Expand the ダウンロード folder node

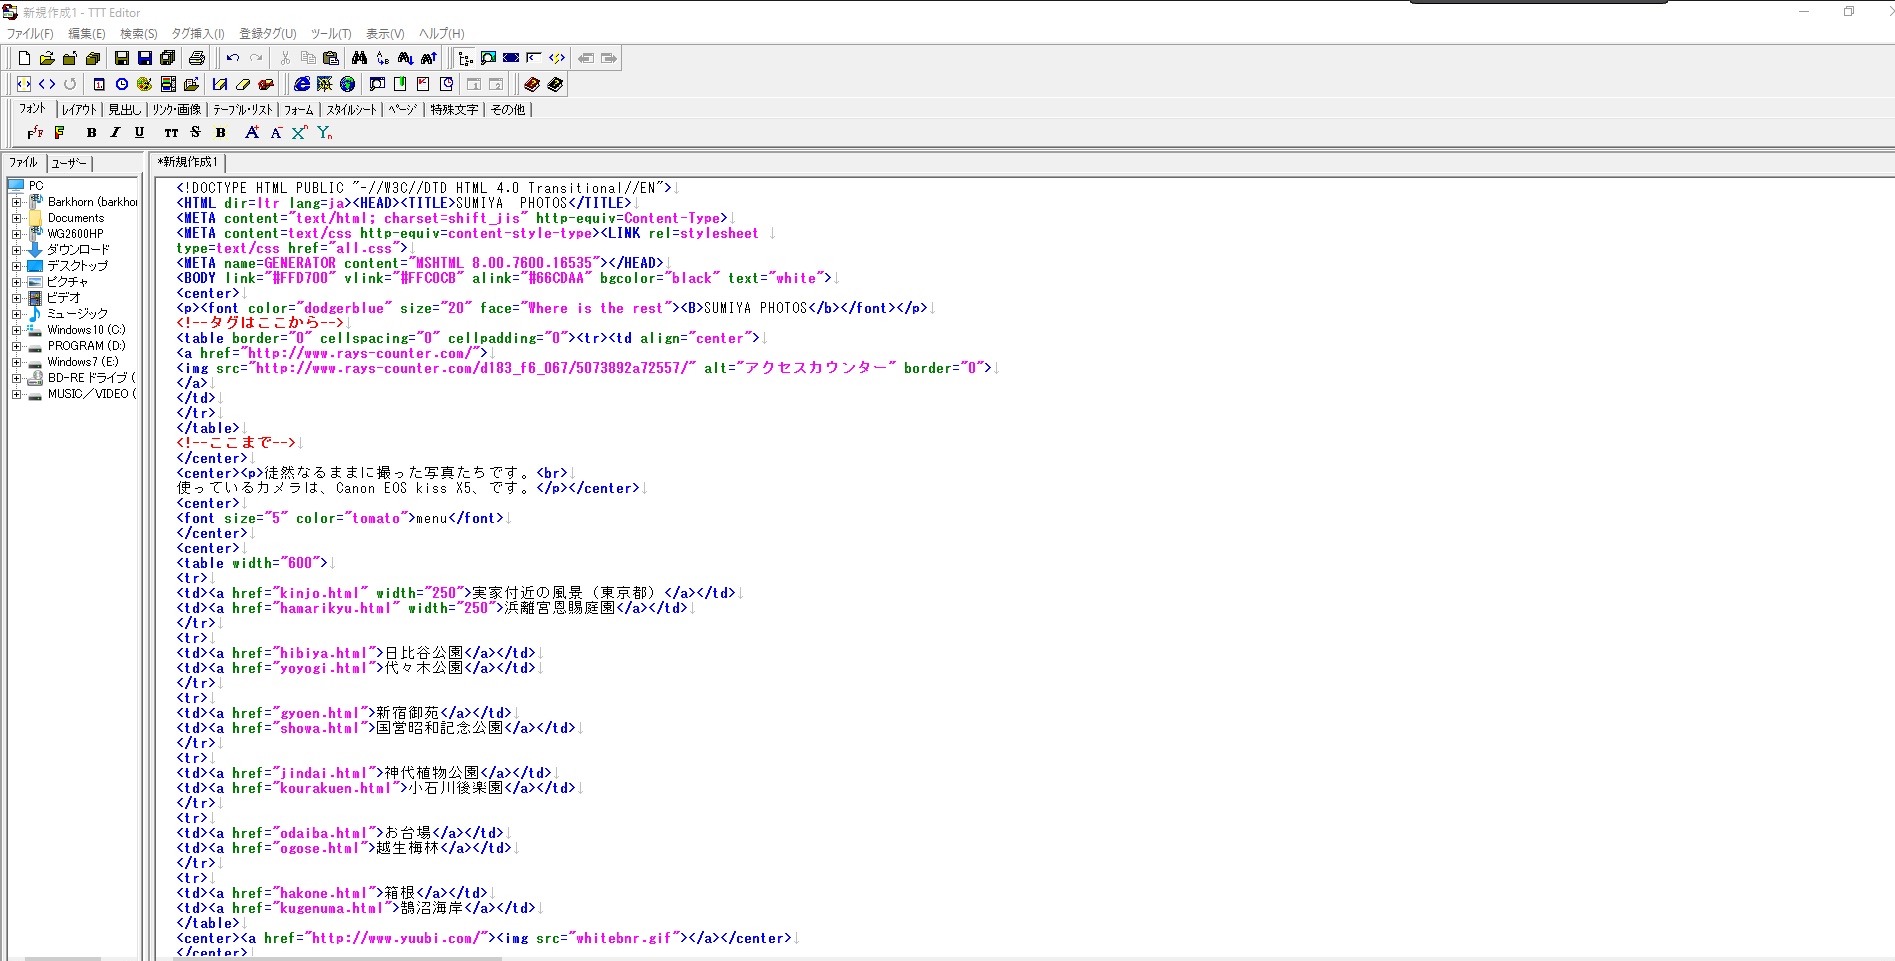pyautogui.click(x=16, y=250)
